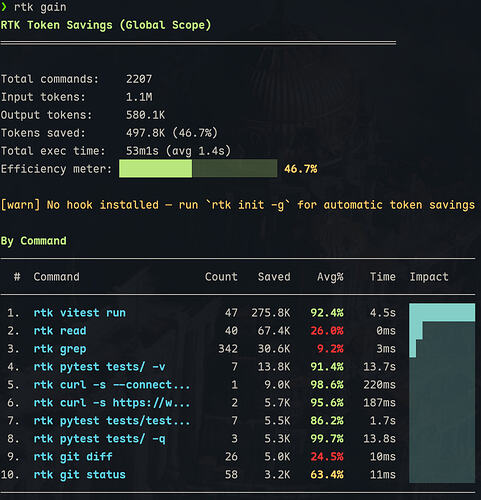Click the 220ms time value
This screenshot has width=481, height=500.
pyautogui.click(x=379, y=385)
